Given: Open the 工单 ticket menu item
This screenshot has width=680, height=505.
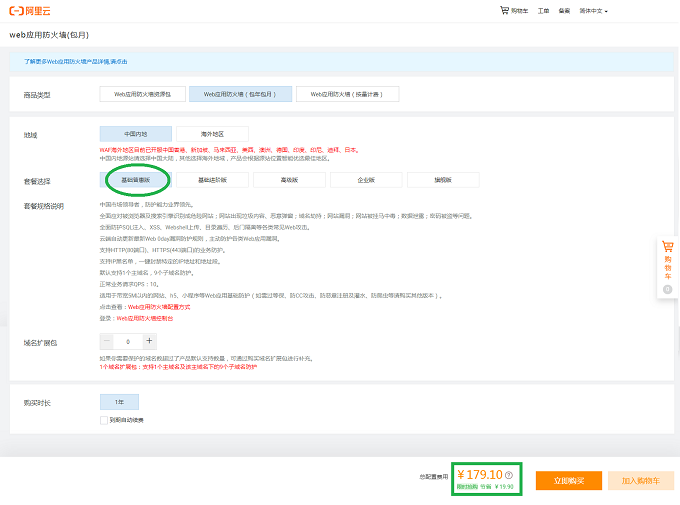Looking at the screenshot, I should (x=543, y=11).
